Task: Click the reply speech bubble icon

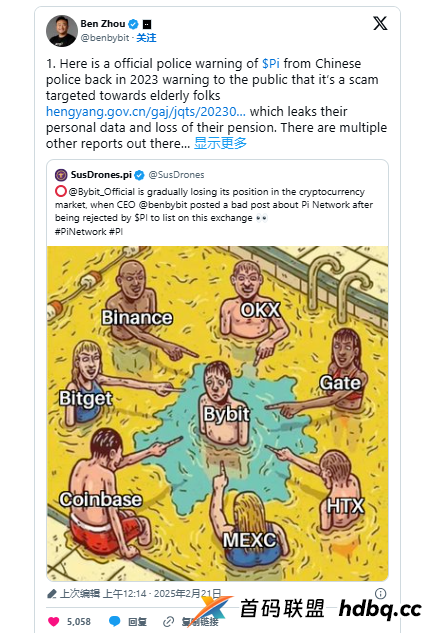Action: point(115,621)
